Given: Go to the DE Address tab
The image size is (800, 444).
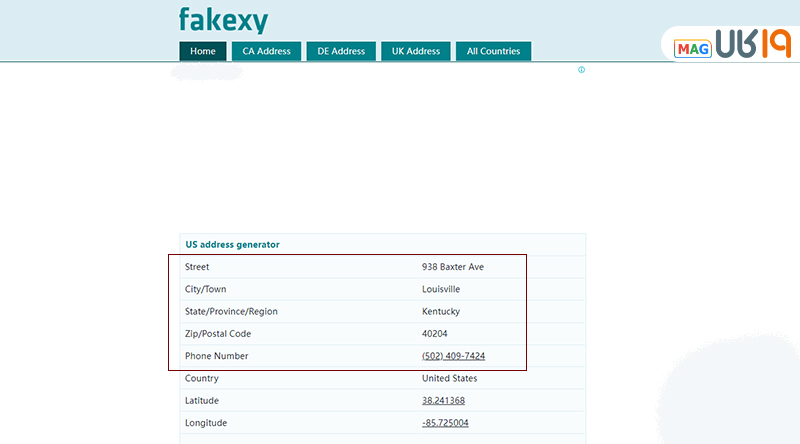Looking at the screenshot, I should [x=341, y=51].
